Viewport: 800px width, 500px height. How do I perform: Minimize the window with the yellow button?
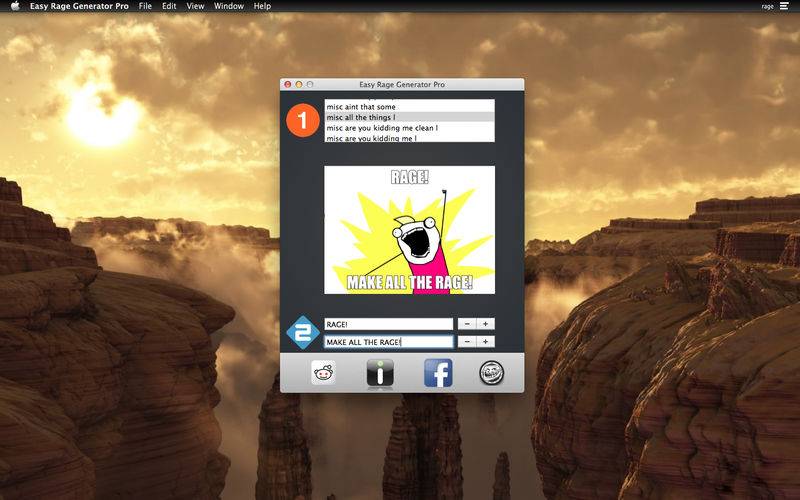click(x=299, y=84)
